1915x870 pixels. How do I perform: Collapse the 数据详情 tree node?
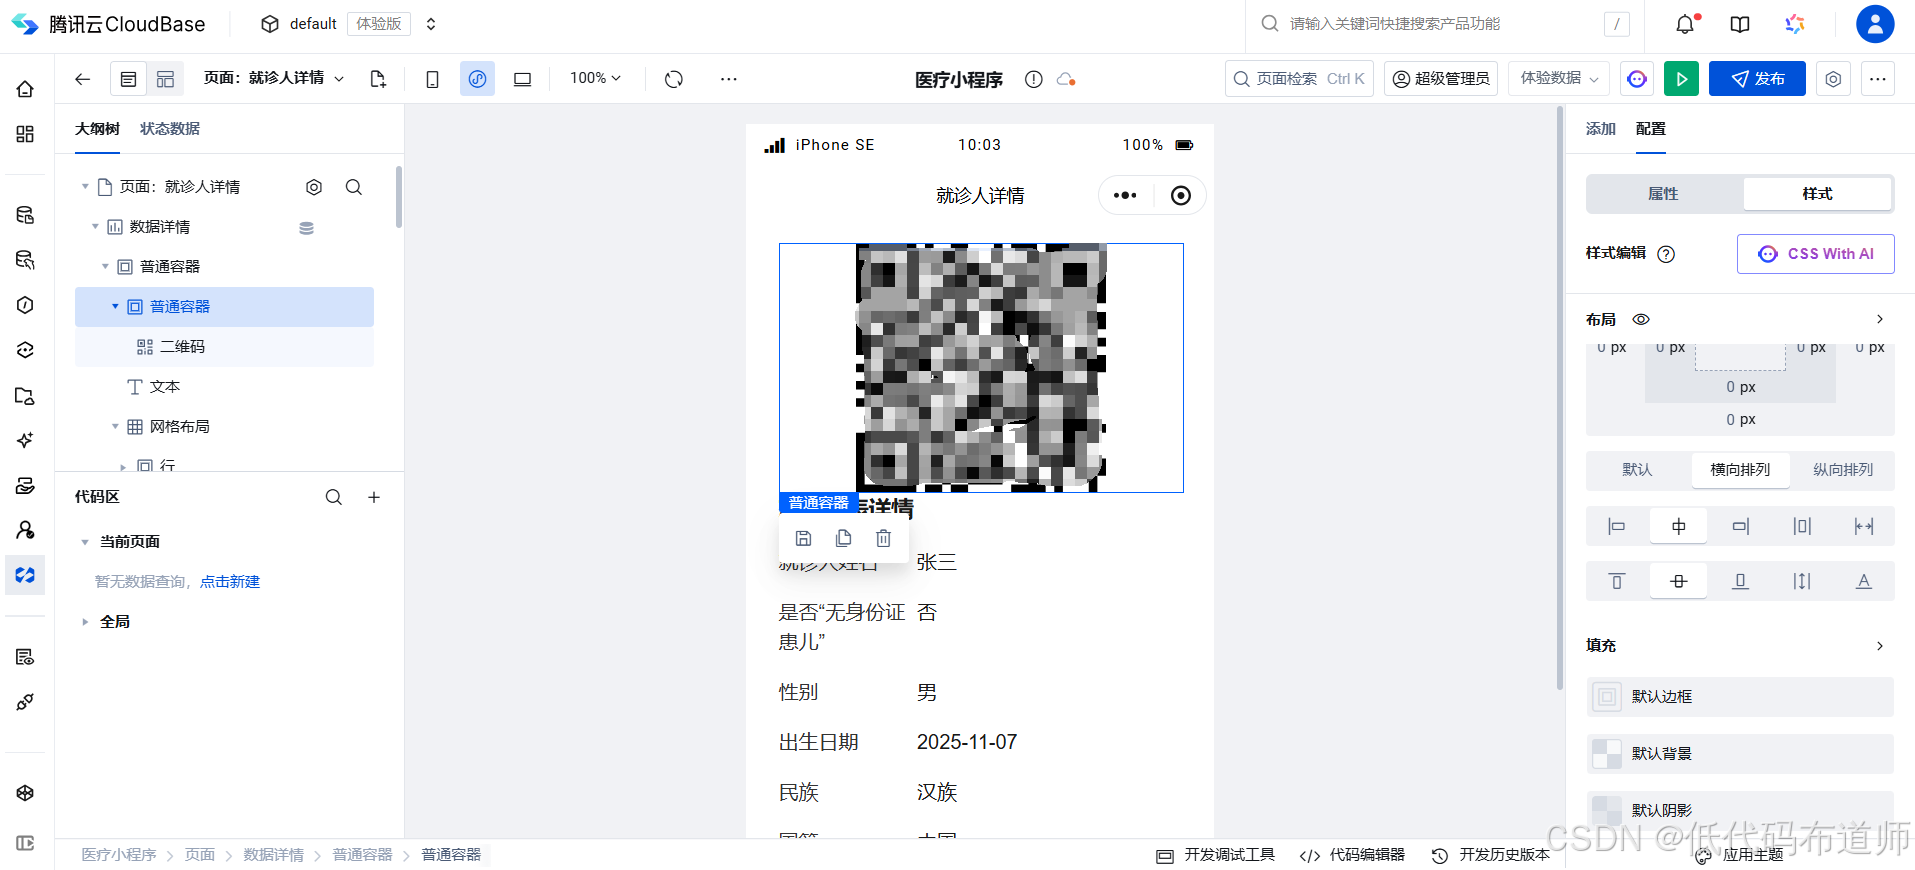95,227
